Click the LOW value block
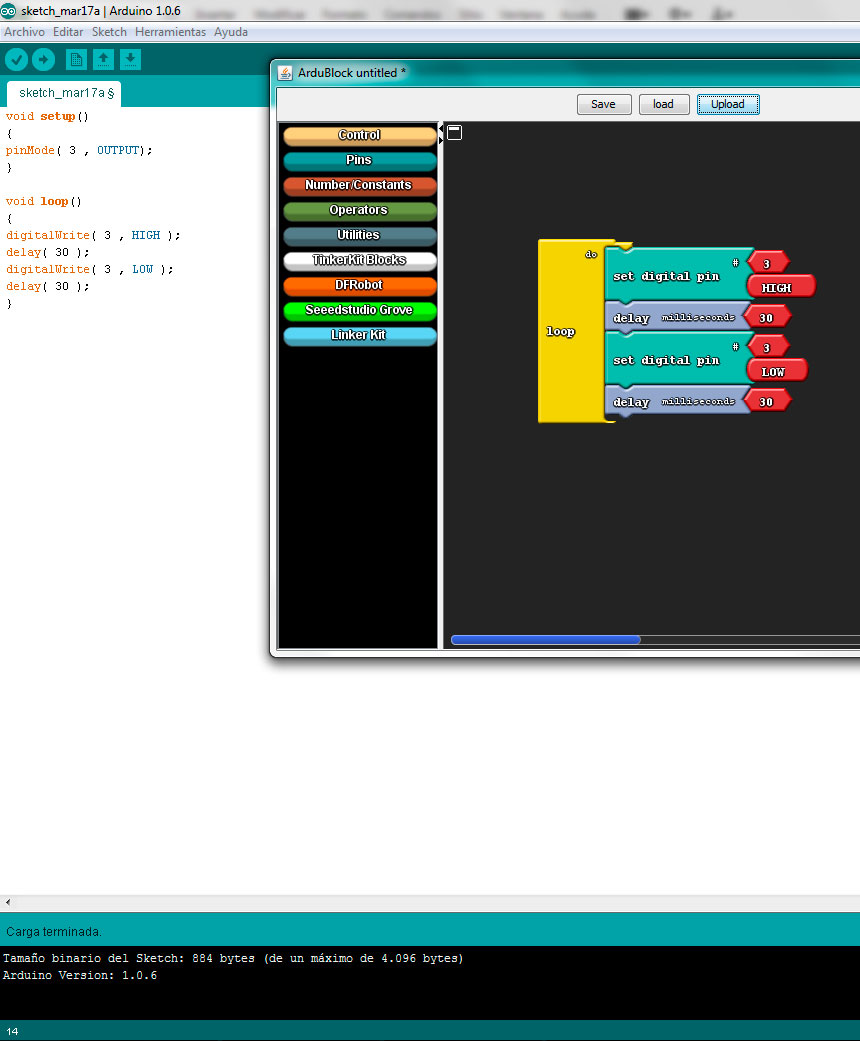 tap(776, 371)
